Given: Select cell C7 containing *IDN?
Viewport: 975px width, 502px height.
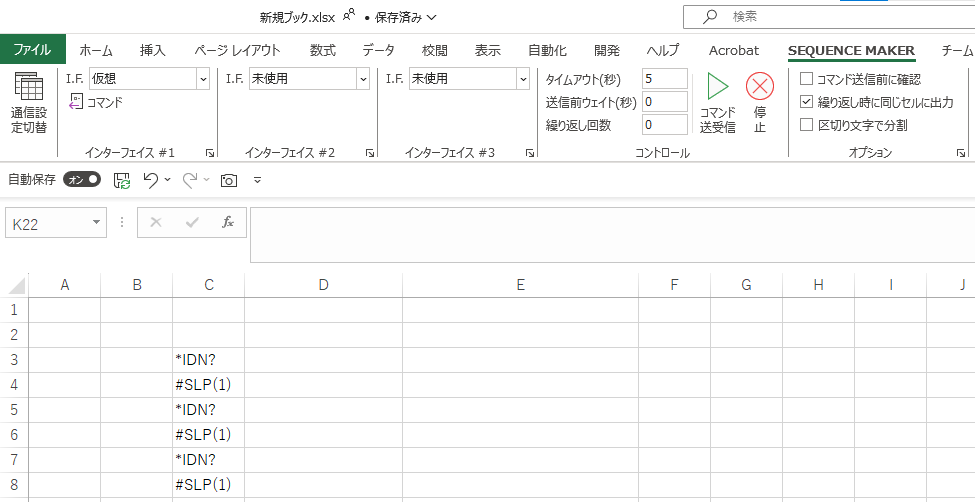Looking at the screenshot, I should [208, 460].
